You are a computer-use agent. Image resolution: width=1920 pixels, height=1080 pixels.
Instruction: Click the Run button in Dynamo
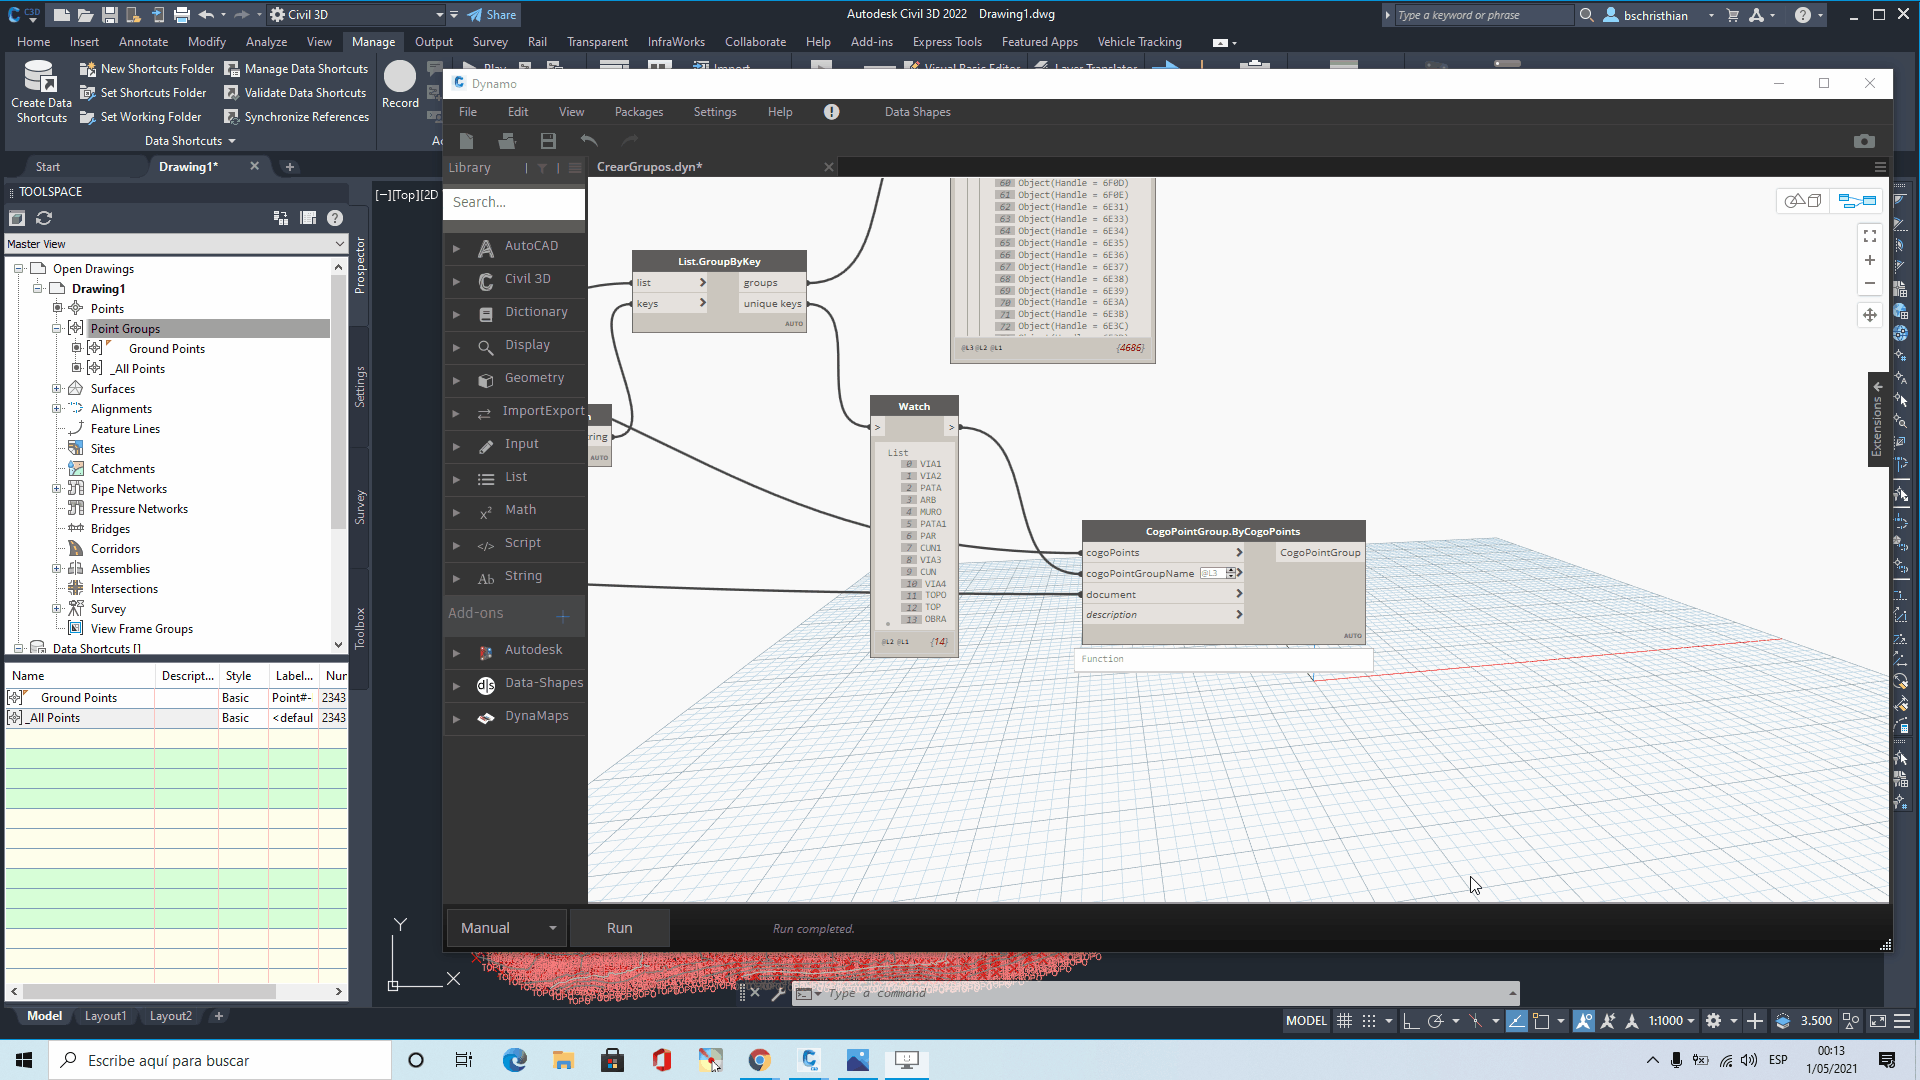[619, 928]
